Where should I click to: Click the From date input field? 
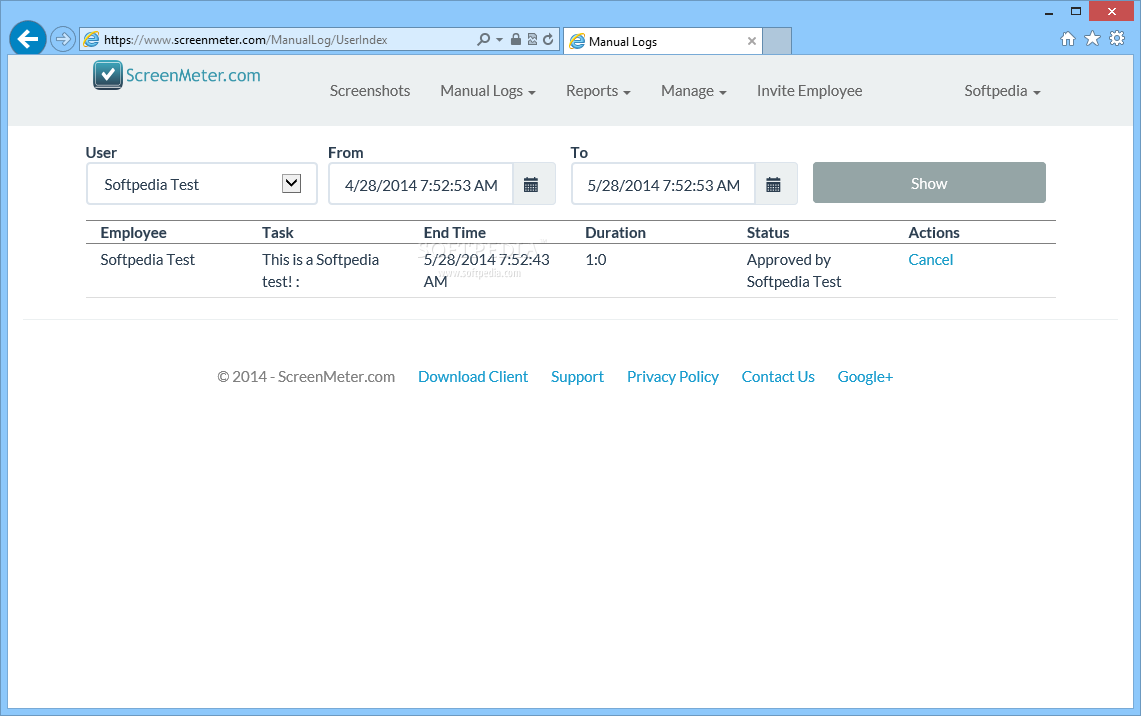421,185
